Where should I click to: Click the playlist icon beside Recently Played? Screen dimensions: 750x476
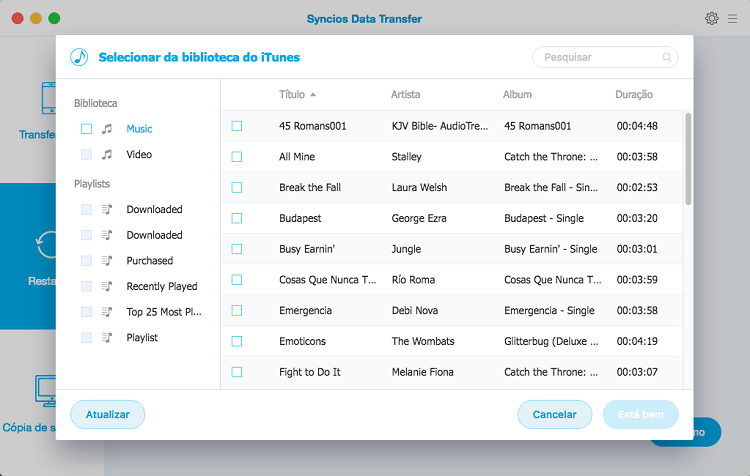click(x=107, y=286)
